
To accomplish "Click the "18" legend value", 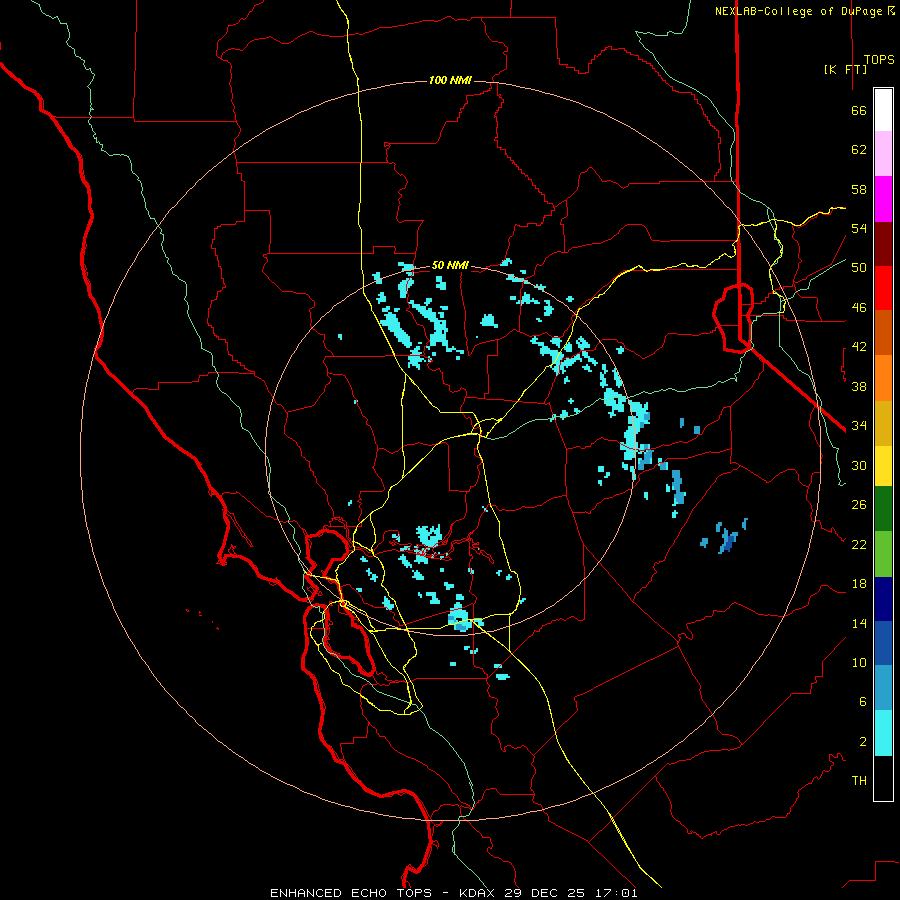I will [x=859, y=584].
